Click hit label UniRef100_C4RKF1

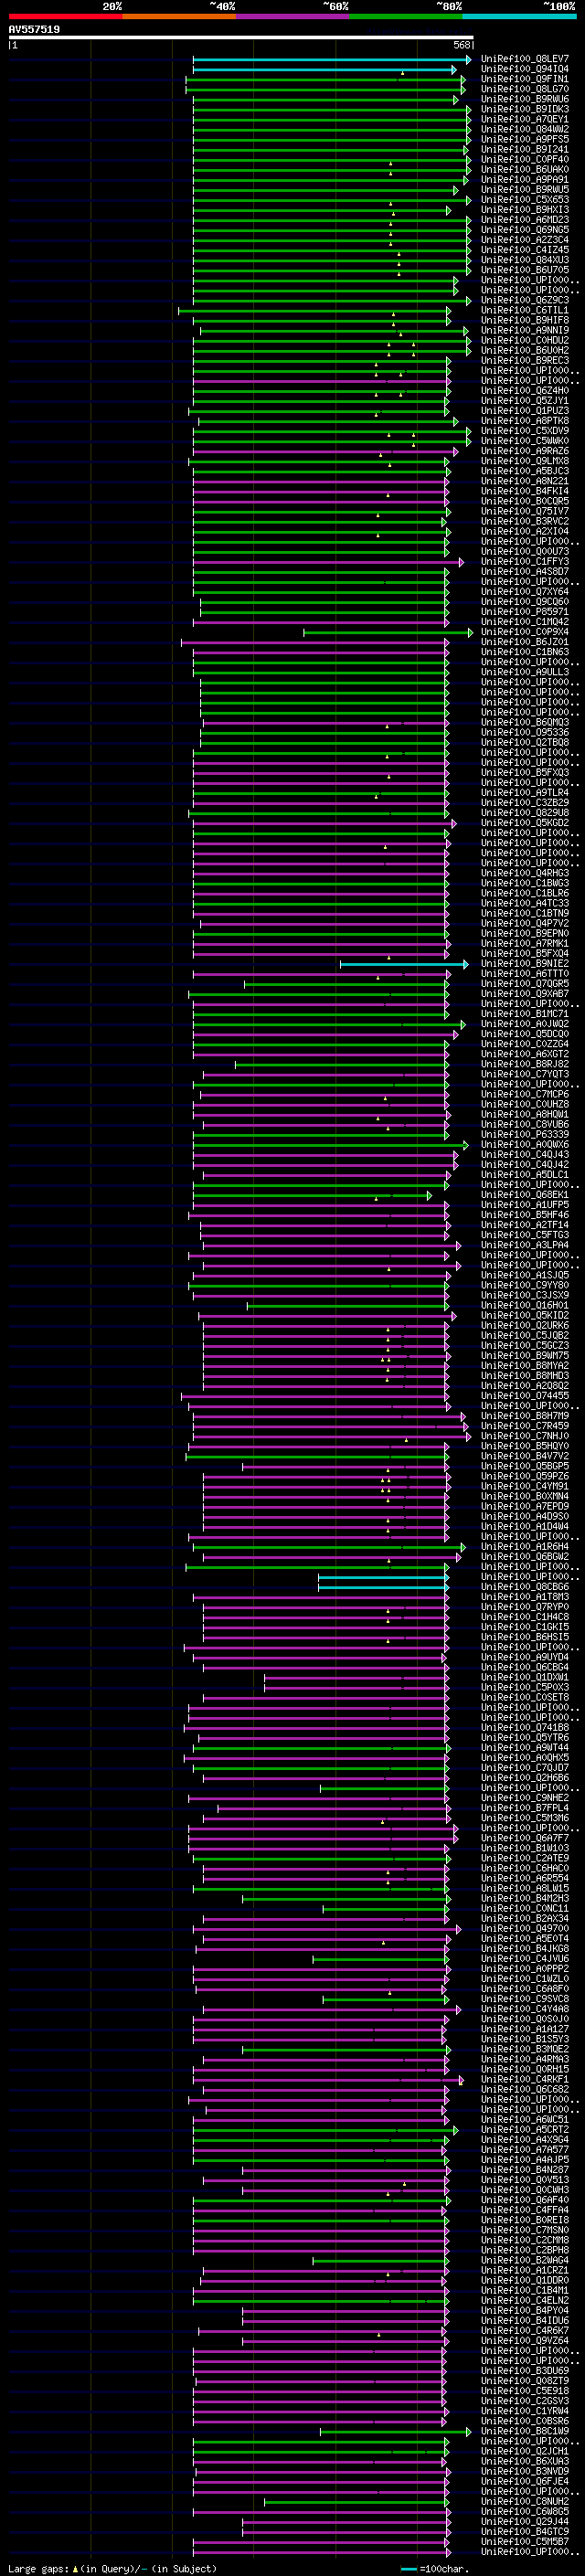[x=524, y=2080]
